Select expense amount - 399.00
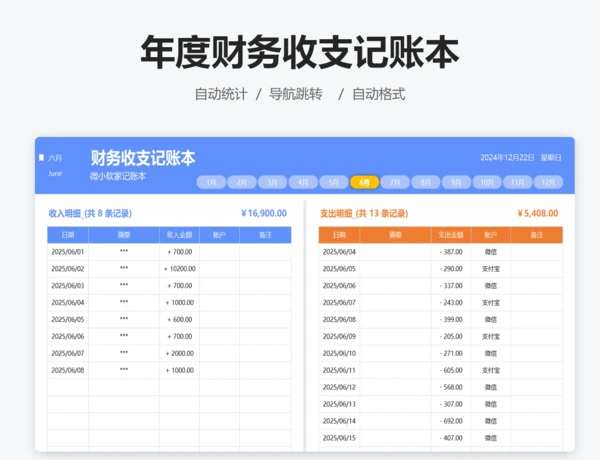Viewport: 600px width, 460px height. tap(451, 320)
